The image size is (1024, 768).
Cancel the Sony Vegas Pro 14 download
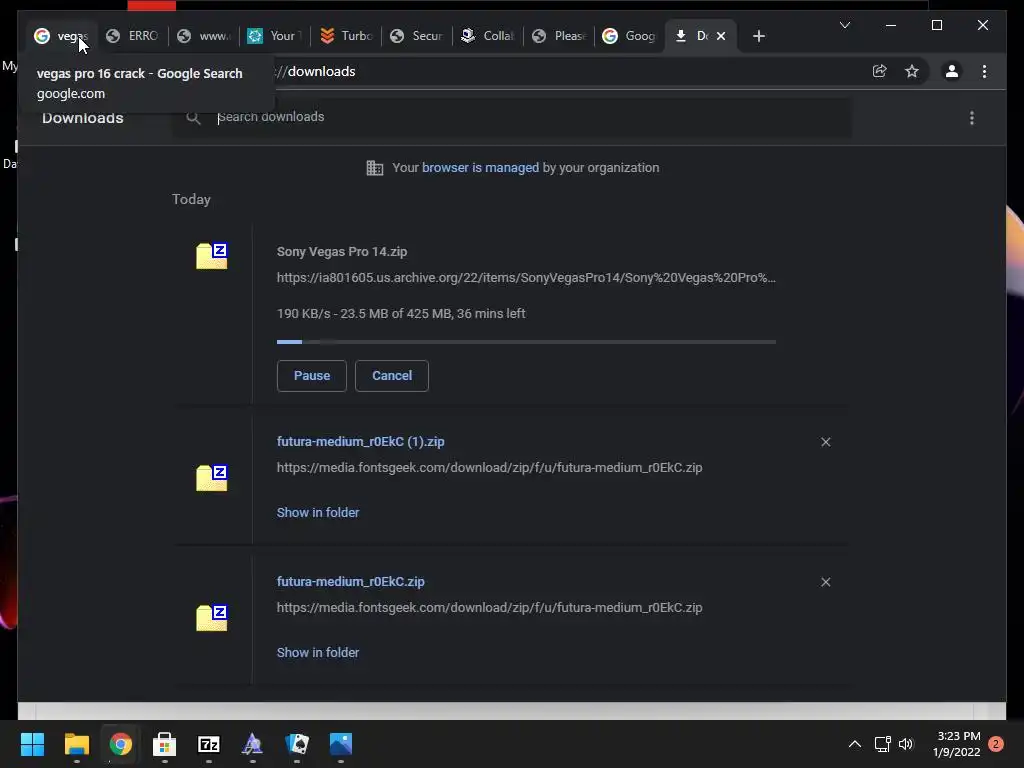(392, 376)
